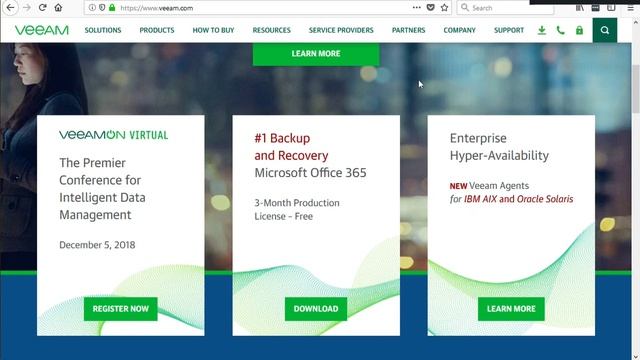The height and width of the screenshot is (360, 640).
Task: Click the Register Now button
Action: (120, 309)
